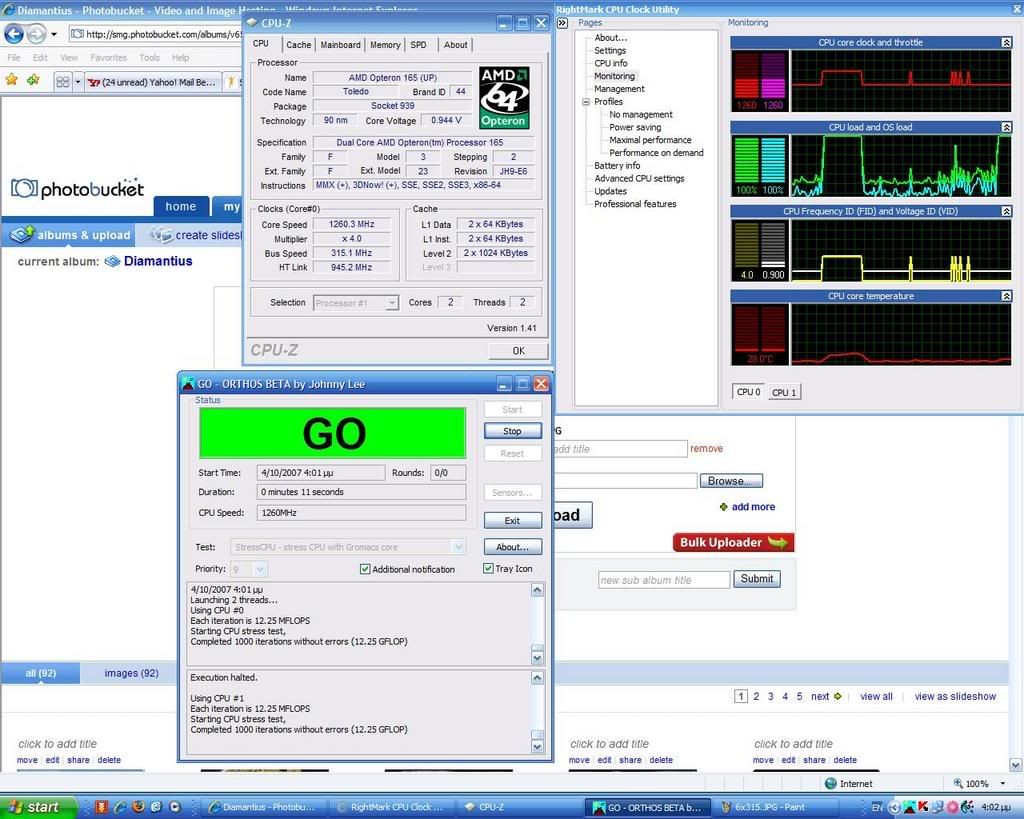Click the Stop button in ORTHOS
Viewport: 1024px width, 819px height.
coord(513,431)
